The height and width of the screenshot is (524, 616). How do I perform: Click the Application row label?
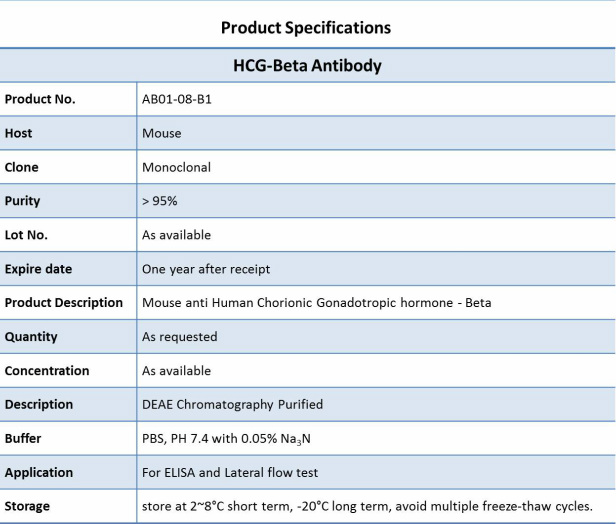tap(38, 473)
